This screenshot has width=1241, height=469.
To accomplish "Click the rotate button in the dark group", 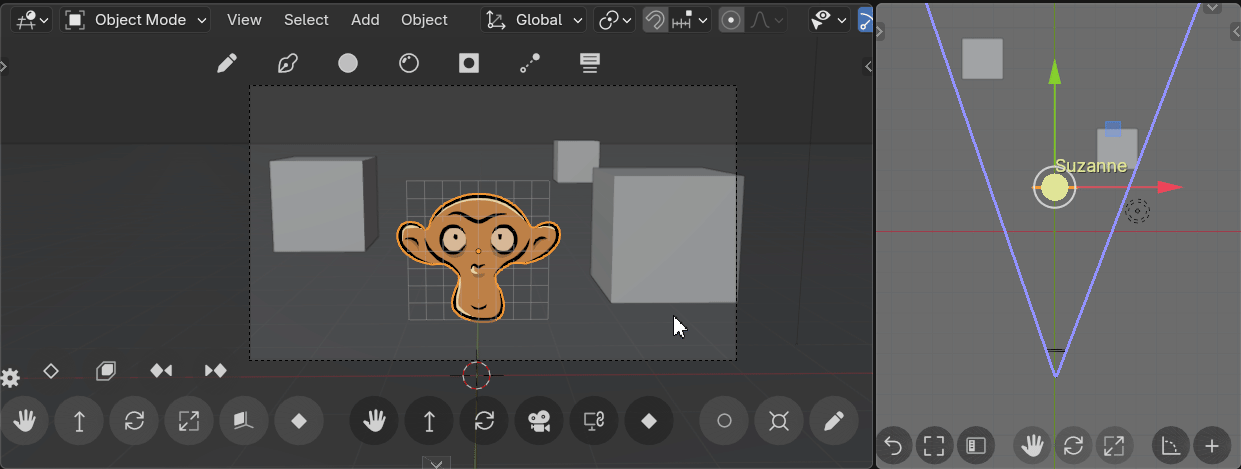I will click(484, 421).
